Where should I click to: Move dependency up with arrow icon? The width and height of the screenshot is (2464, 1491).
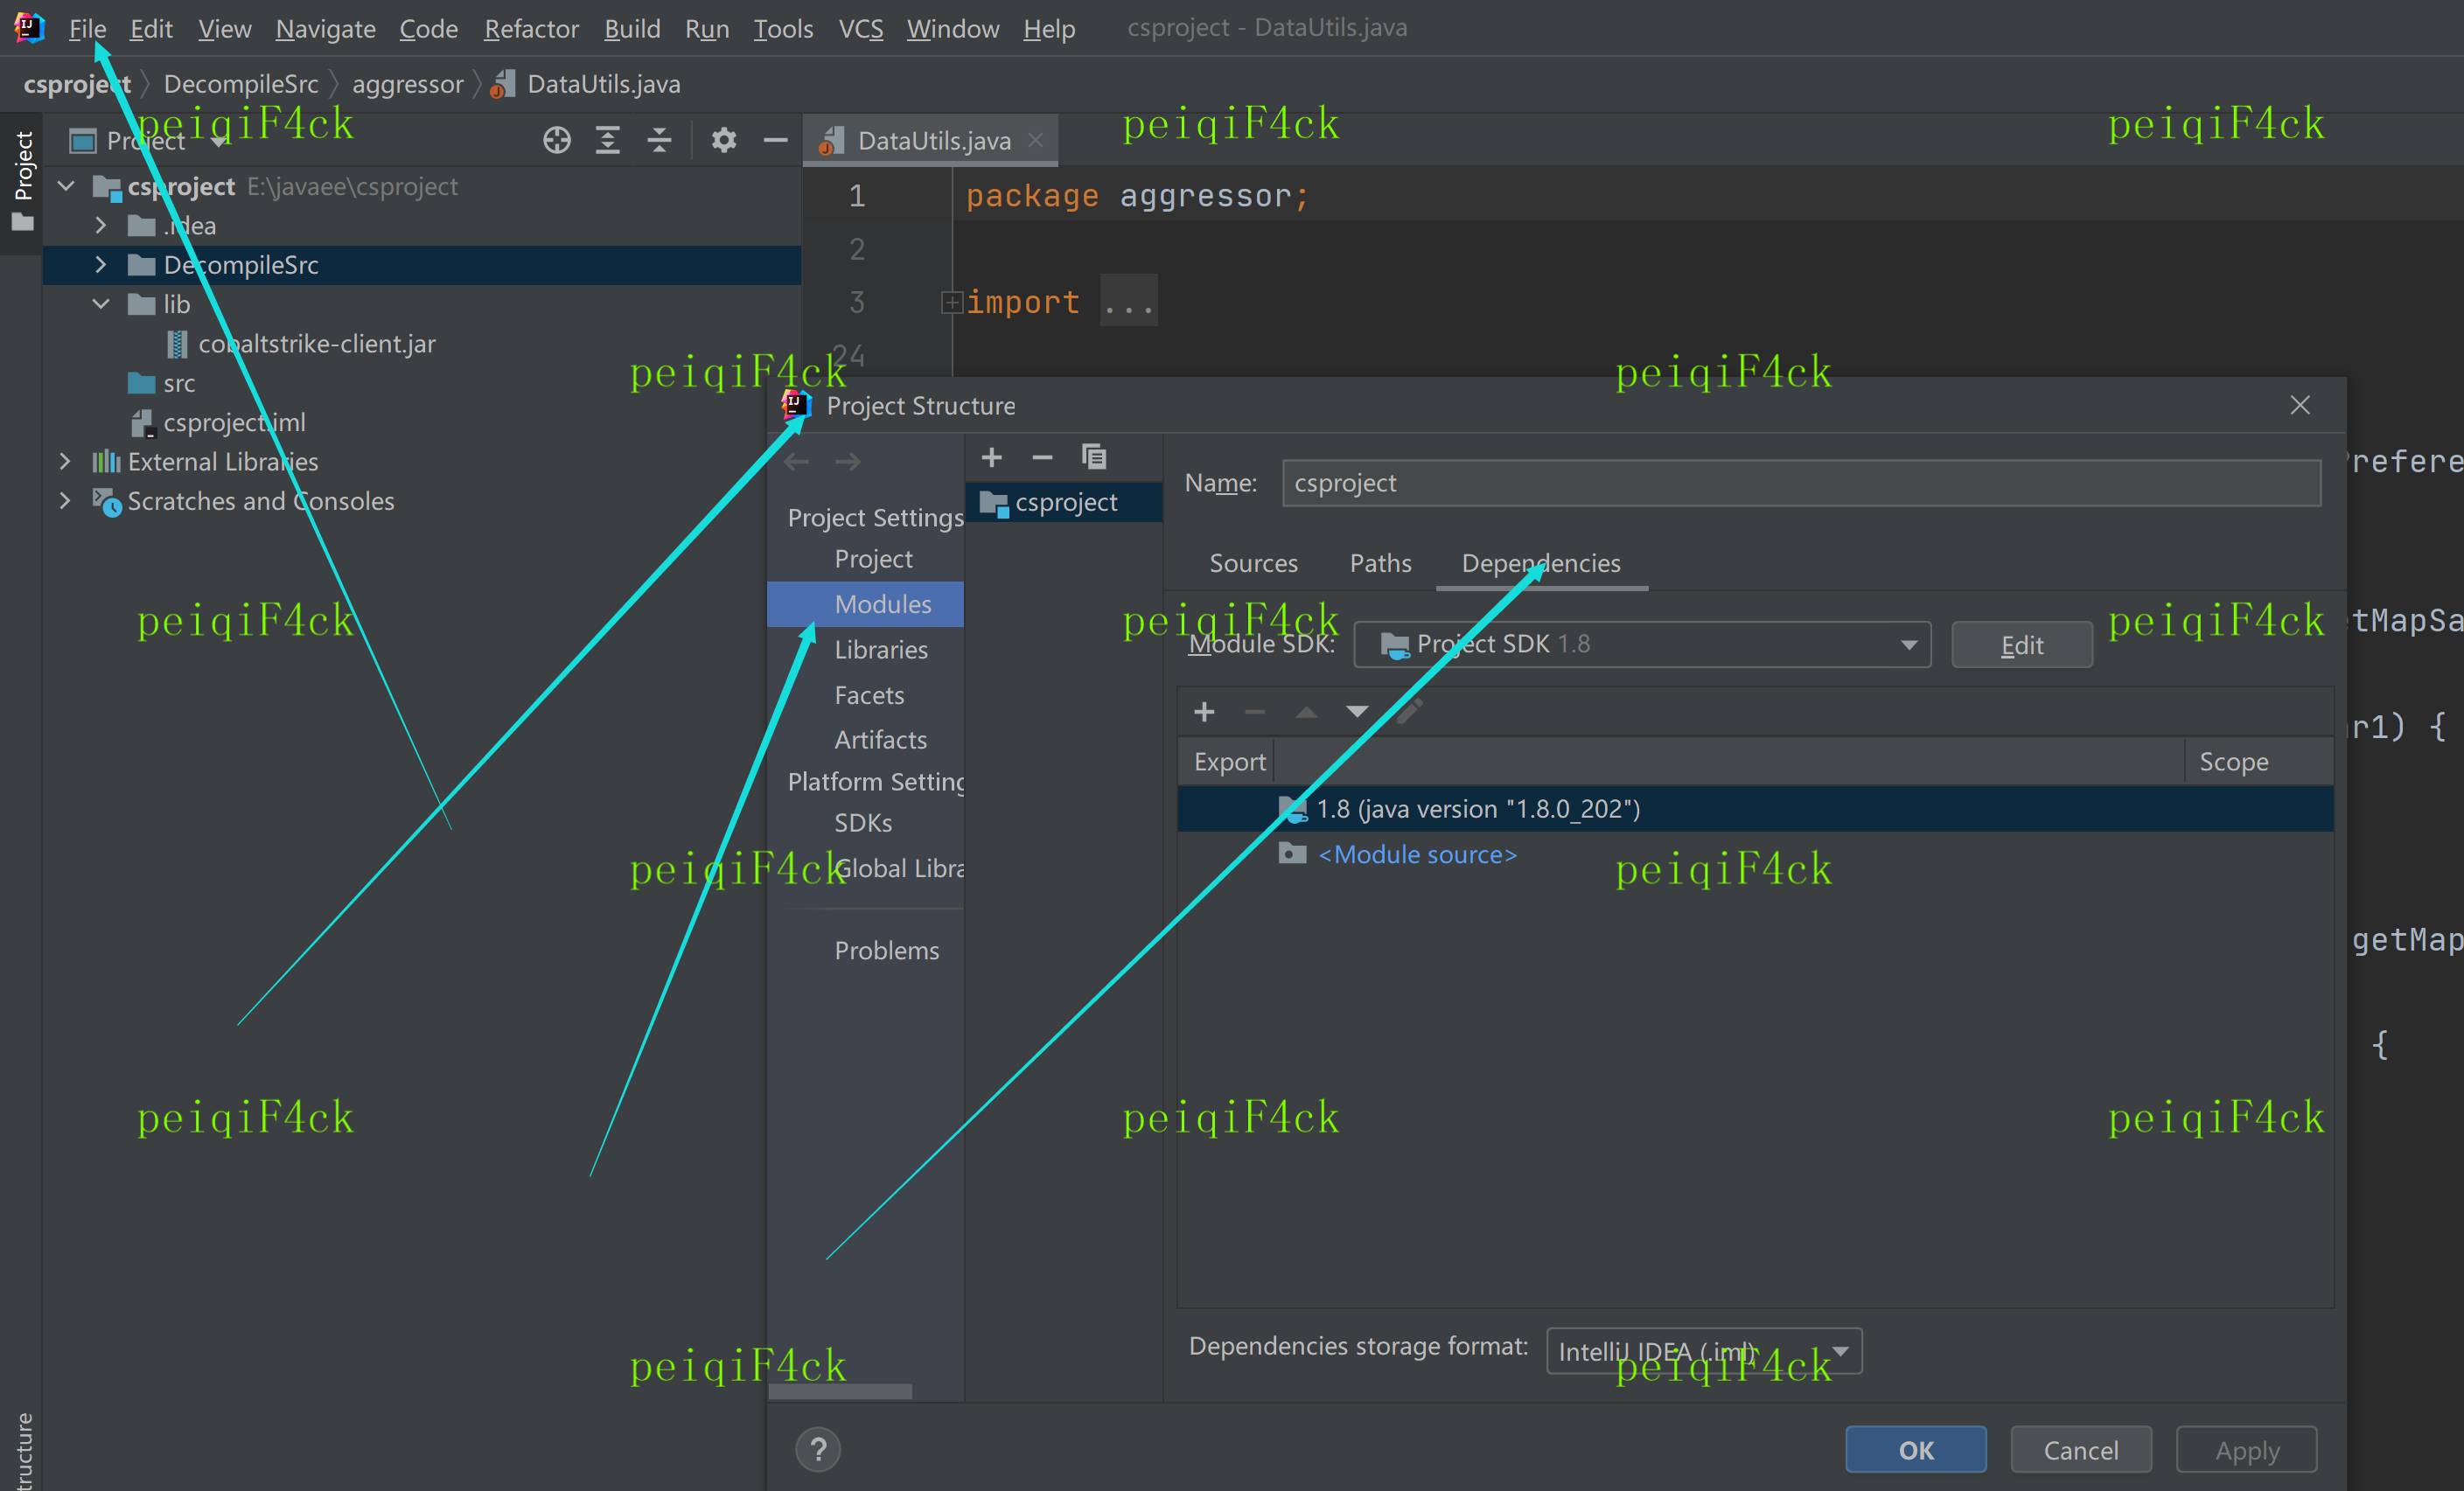pos(1306,712)
